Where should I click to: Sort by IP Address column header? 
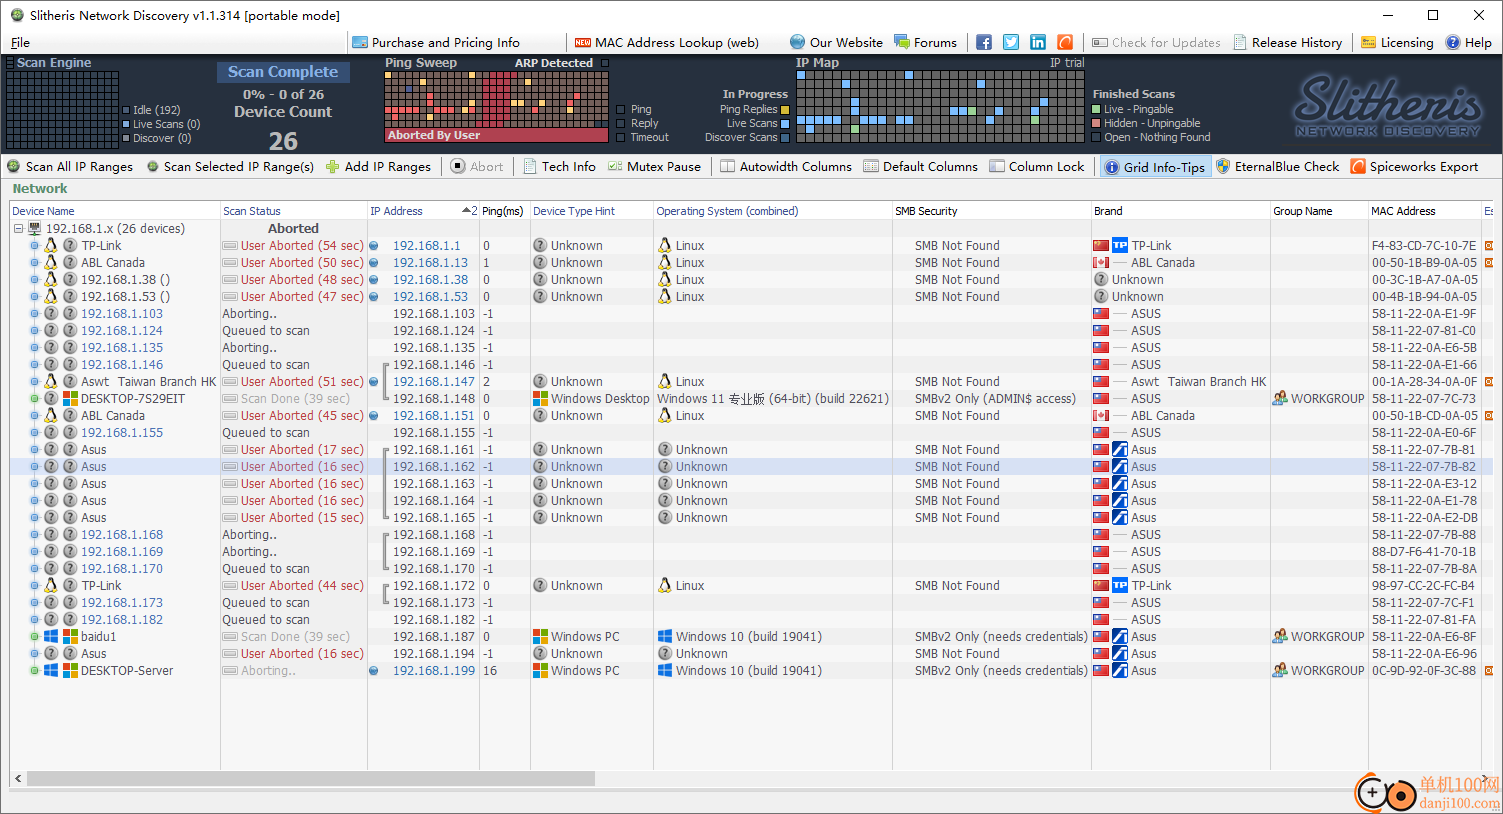[x=423, y=211]
